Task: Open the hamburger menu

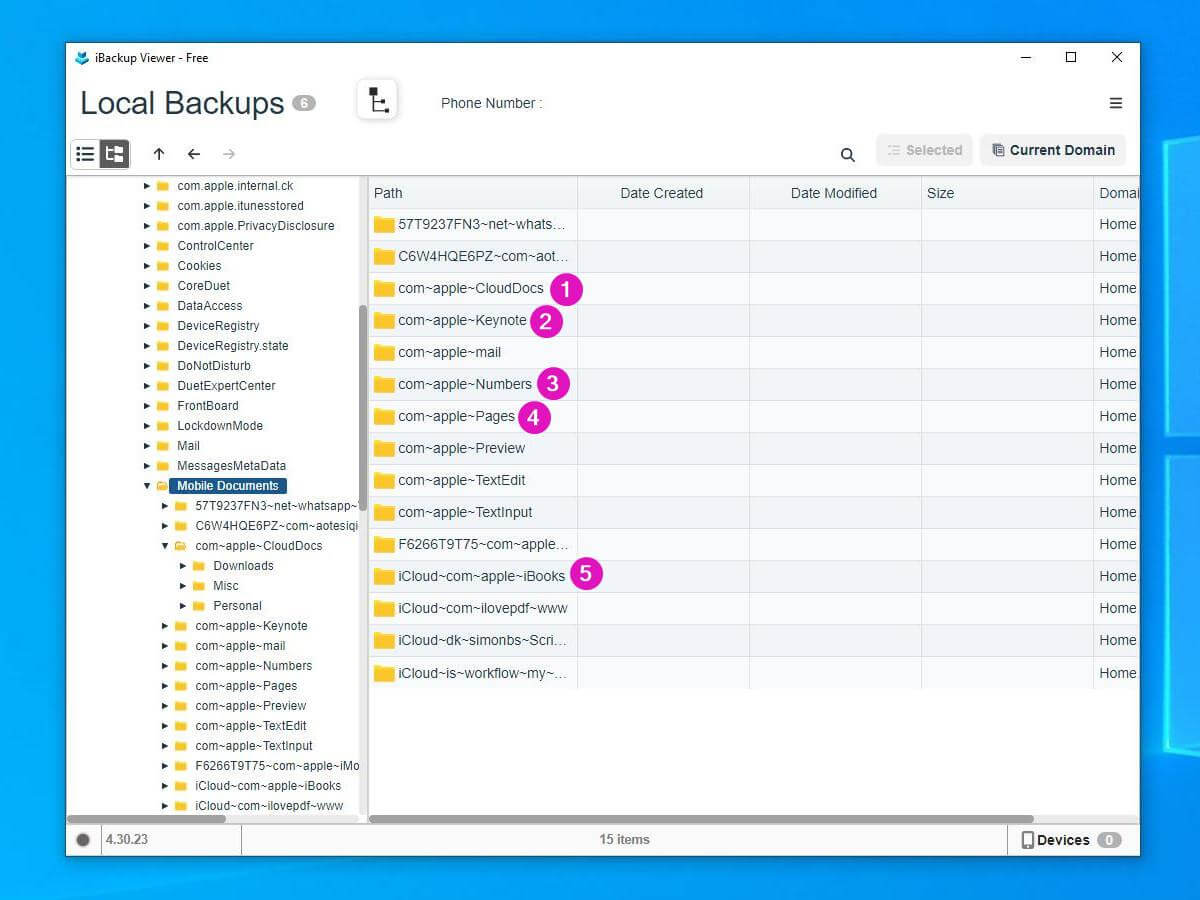Action: (1116, 103)
